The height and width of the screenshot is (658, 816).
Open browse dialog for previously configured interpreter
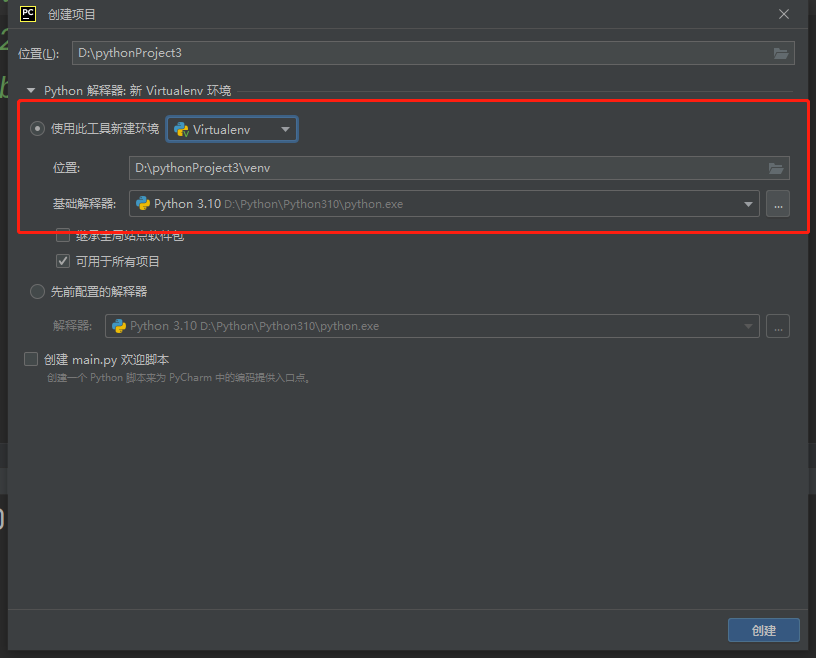[x=778, y=326]
